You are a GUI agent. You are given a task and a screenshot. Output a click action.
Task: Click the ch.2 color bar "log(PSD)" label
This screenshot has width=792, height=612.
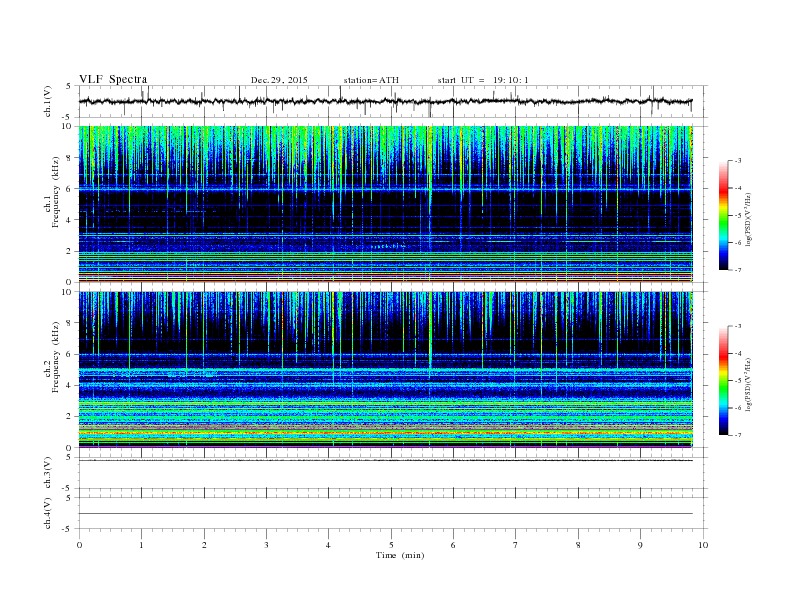tap(748, 383)
